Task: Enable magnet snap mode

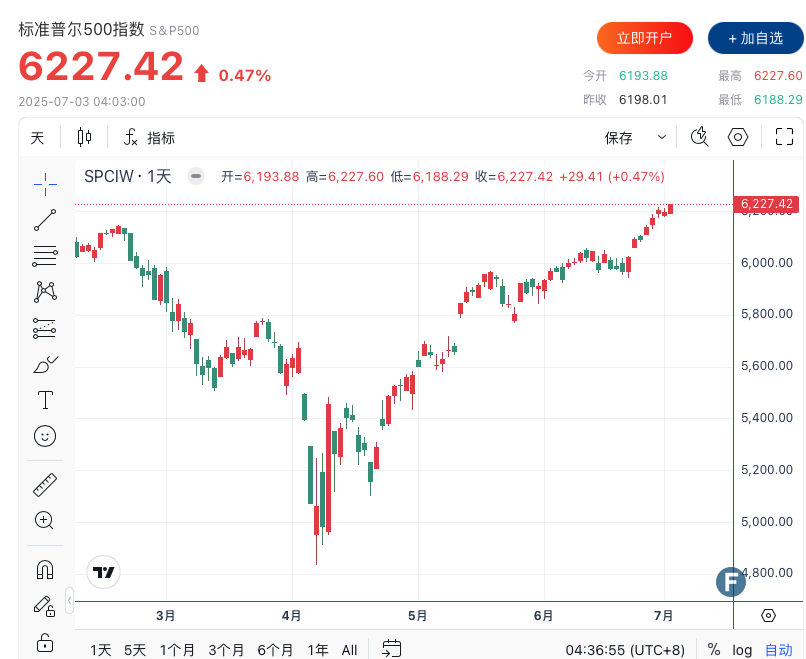Action: 45,569
